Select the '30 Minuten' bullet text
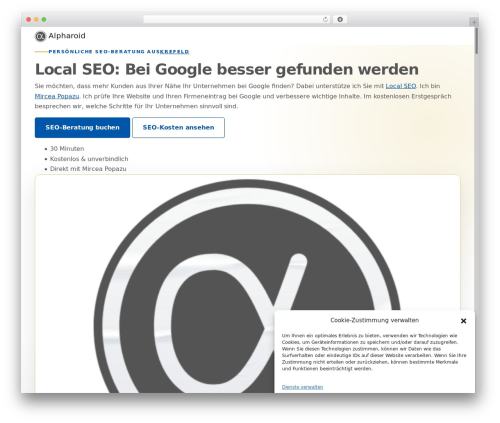This screenshot has height=423, width=500. point(67,149)
